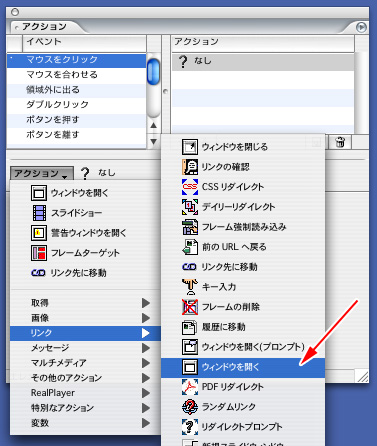
Task: Select the ランダムリンク icon entry
Action: [190, 407]
